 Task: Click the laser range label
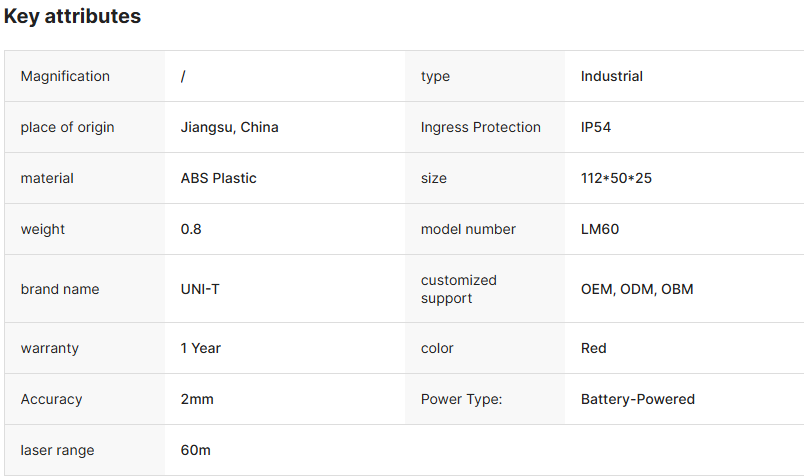[57, 450]
